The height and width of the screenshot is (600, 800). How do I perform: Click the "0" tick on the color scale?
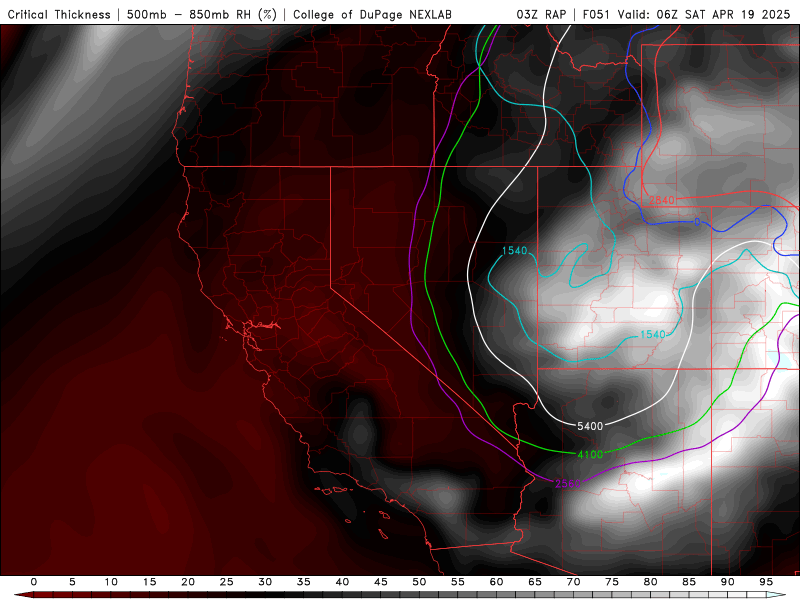[34, 582]
